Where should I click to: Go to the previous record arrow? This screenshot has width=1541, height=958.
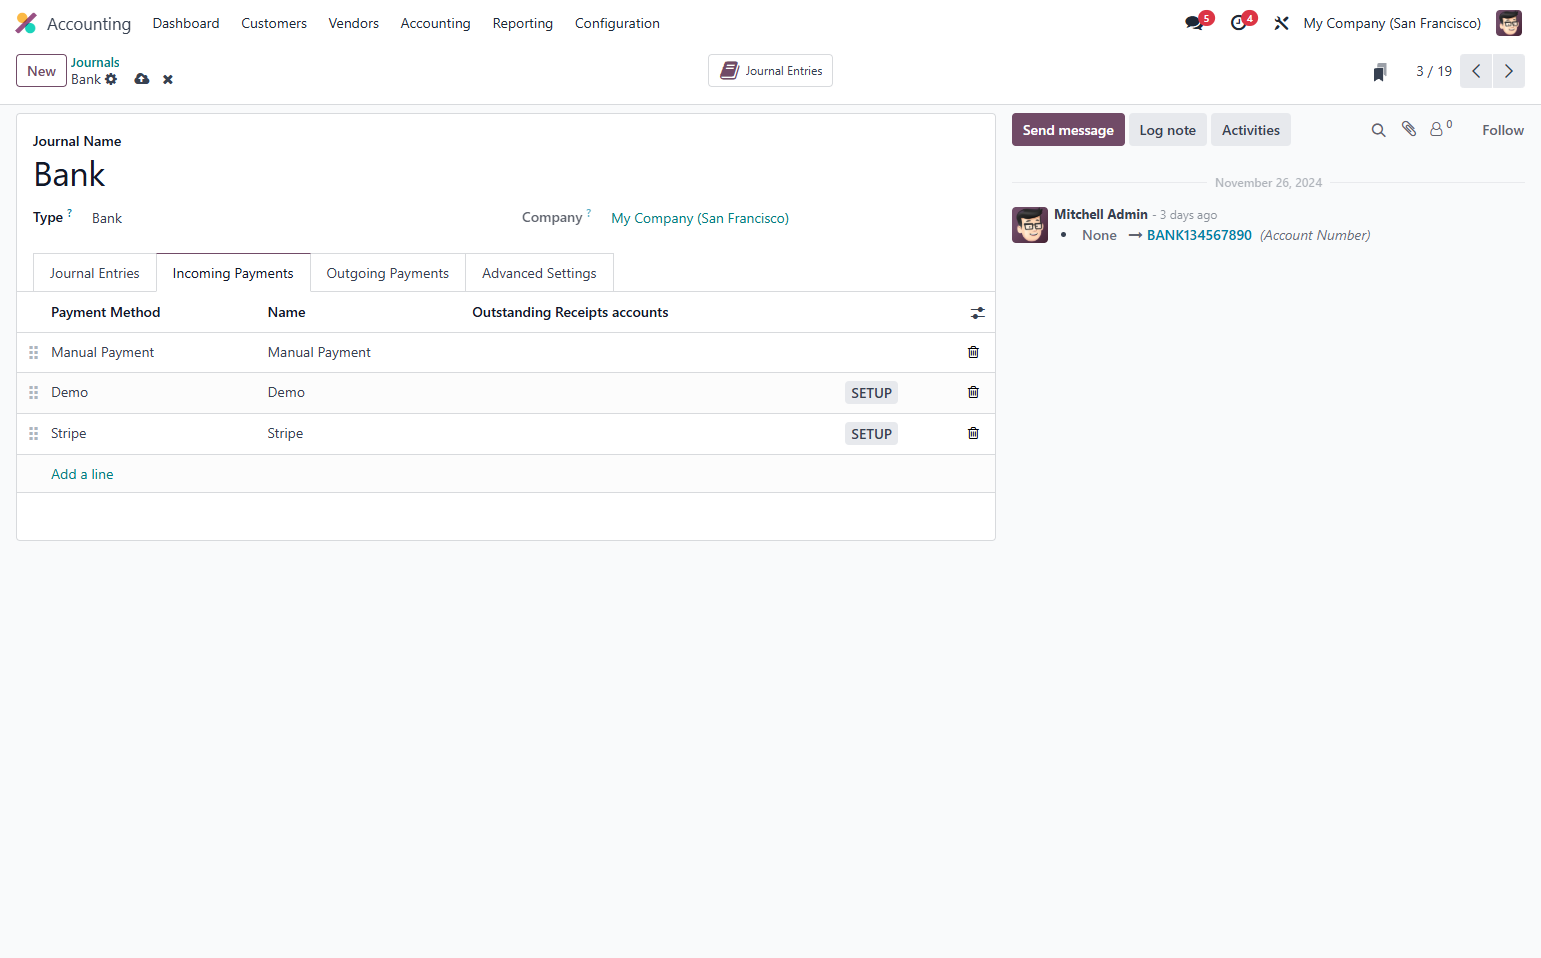click(x=1476, y=71)
